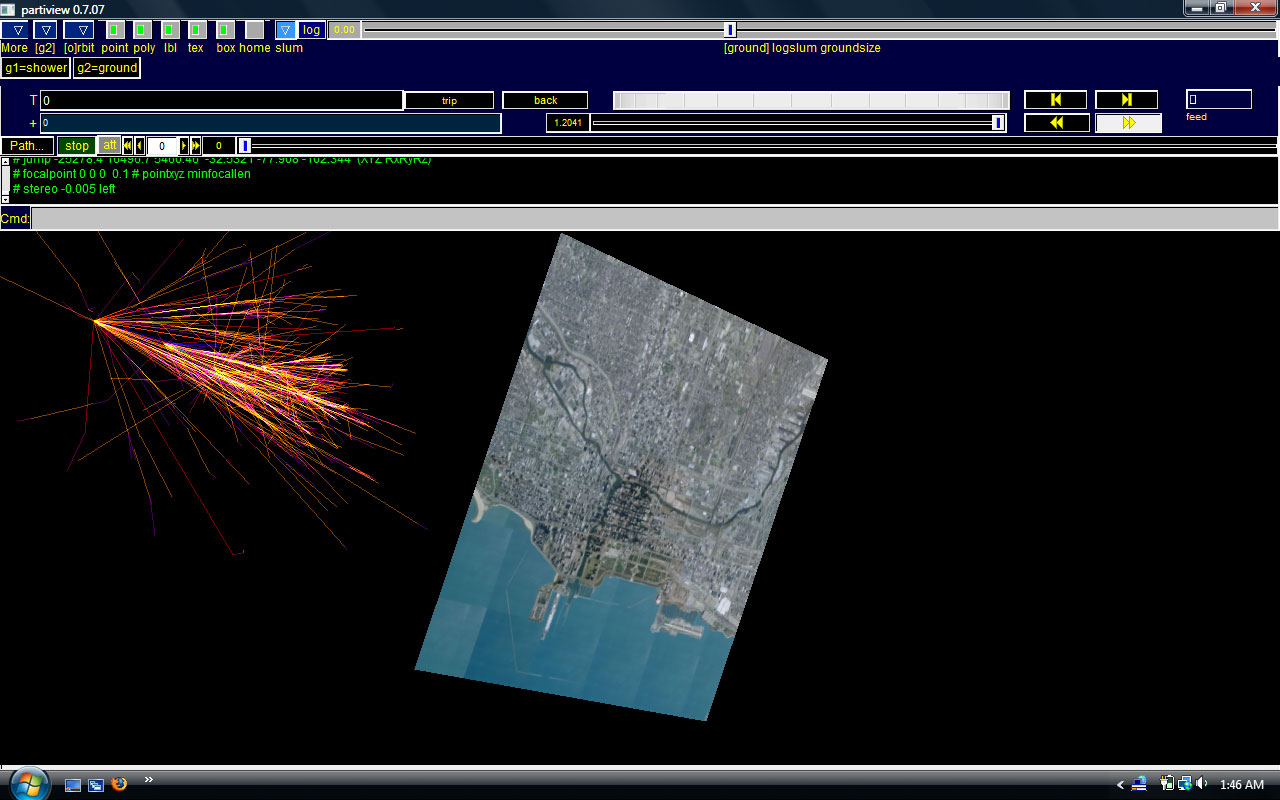
Task: Toggle the tex texture display button
Action: 197,30
